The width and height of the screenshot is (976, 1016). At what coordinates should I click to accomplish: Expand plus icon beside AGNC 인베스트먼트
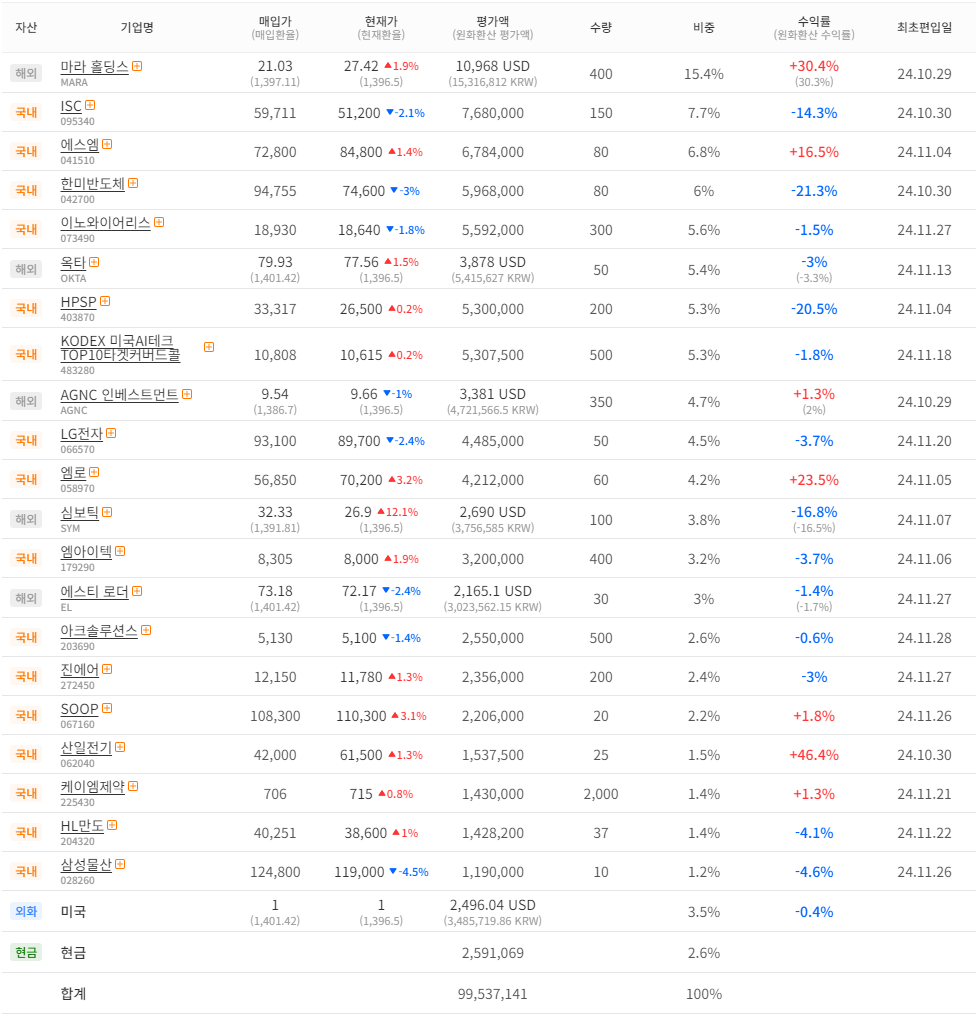187,394
